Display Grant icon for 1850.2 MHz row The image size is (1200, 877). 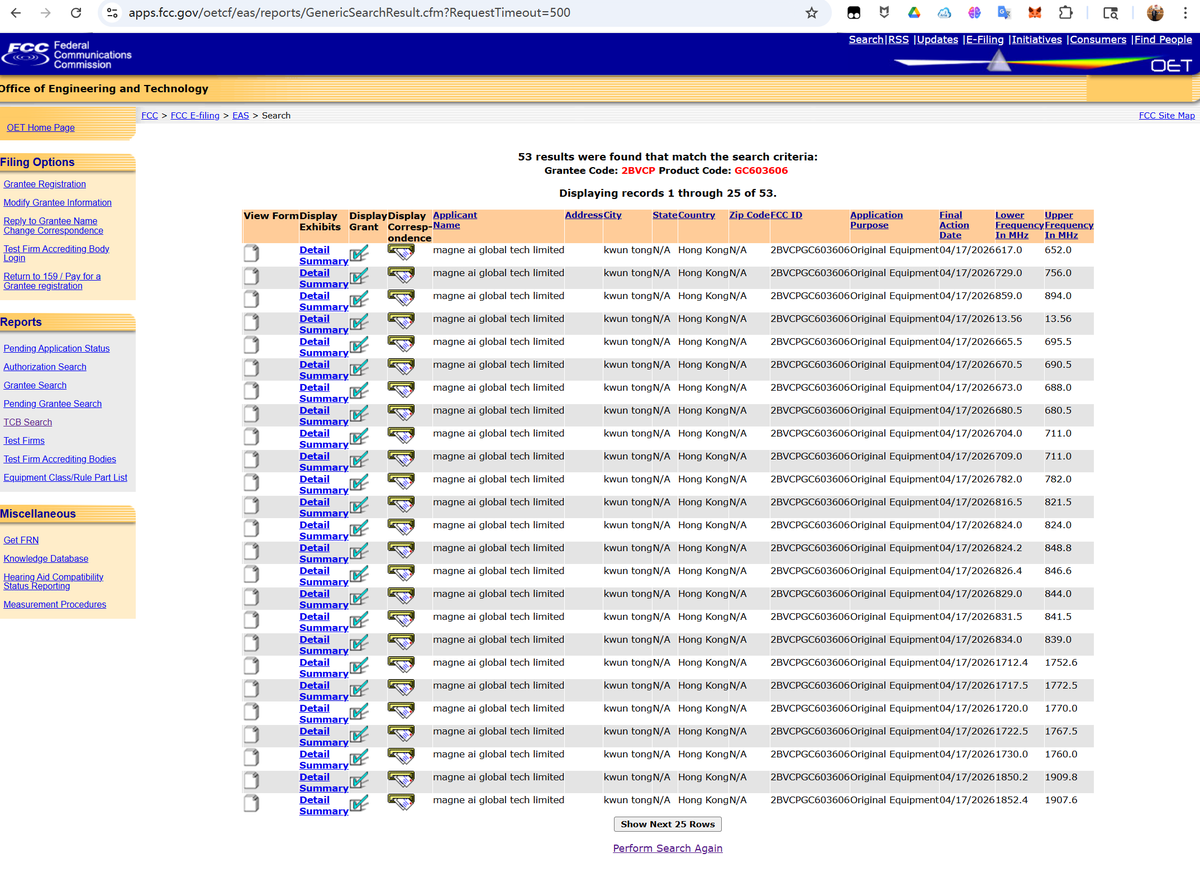(x=359, y=781)
